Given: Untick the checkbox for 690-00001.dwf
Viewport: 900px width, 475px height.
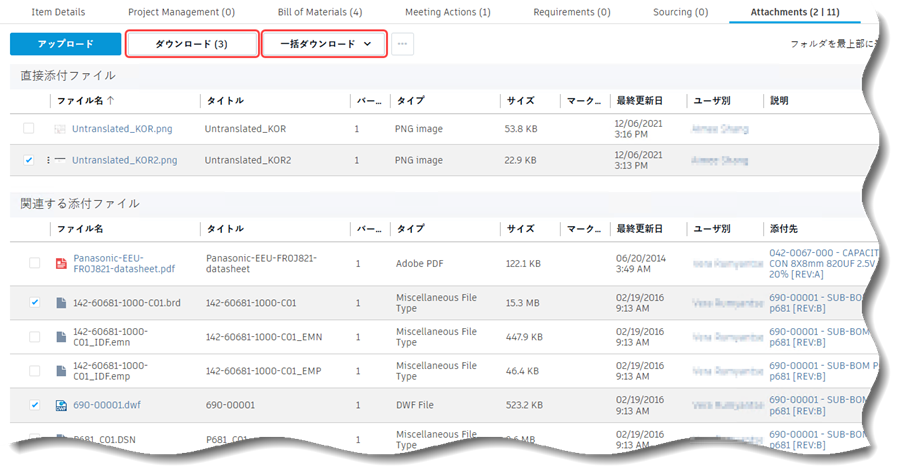Looking at the screenshot, I should (34, 405).
